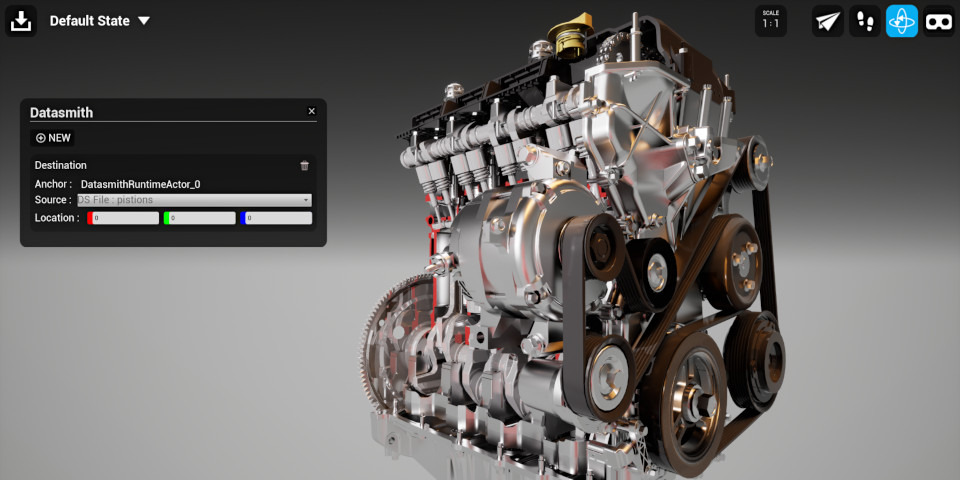Click the red X axis color marker
Viewport: 960px width, 480px height.
tap(90, 218)
